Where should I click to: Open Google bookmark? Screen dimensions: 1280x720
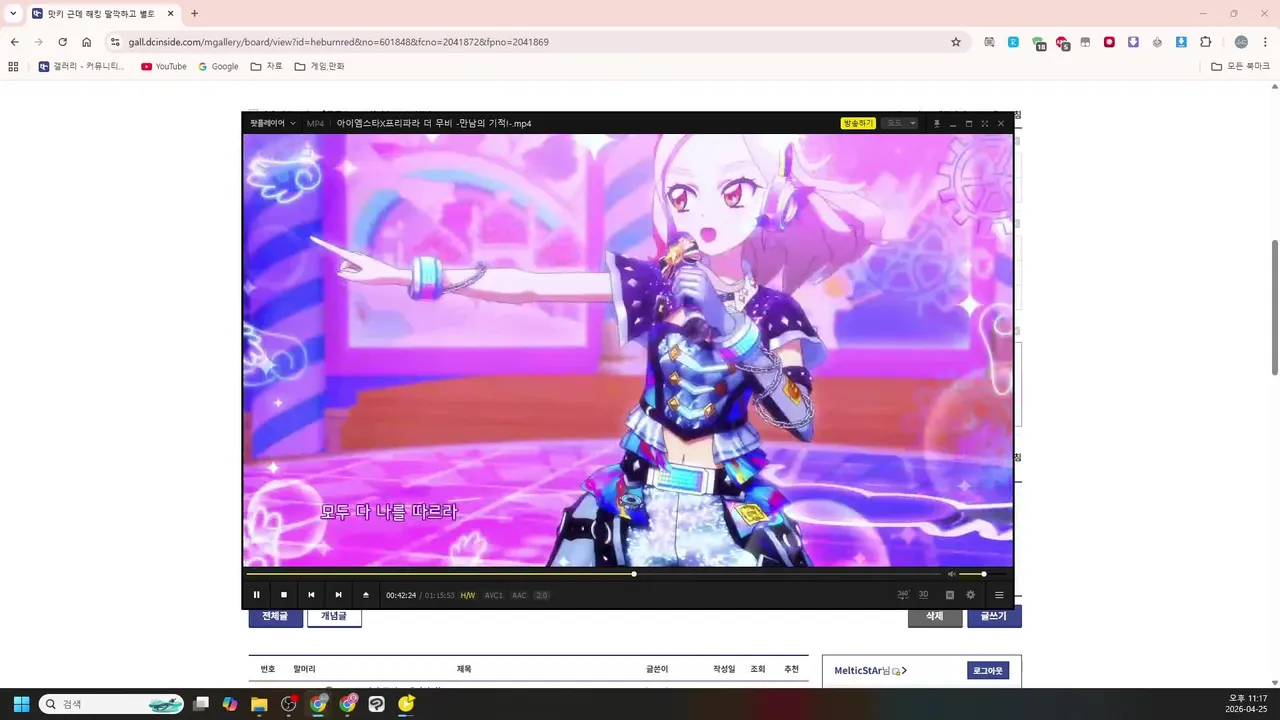coord(218,66)
